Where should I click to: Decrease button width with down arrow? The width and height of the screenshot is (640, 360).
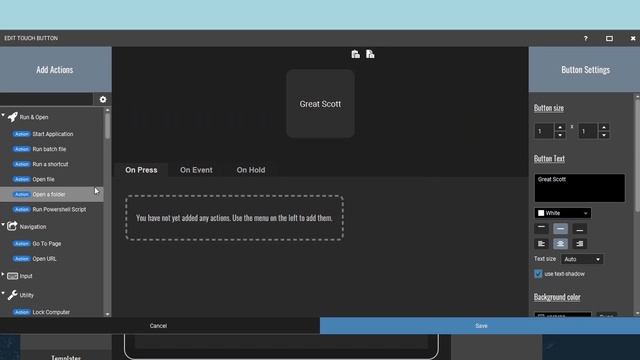(560, 135)
